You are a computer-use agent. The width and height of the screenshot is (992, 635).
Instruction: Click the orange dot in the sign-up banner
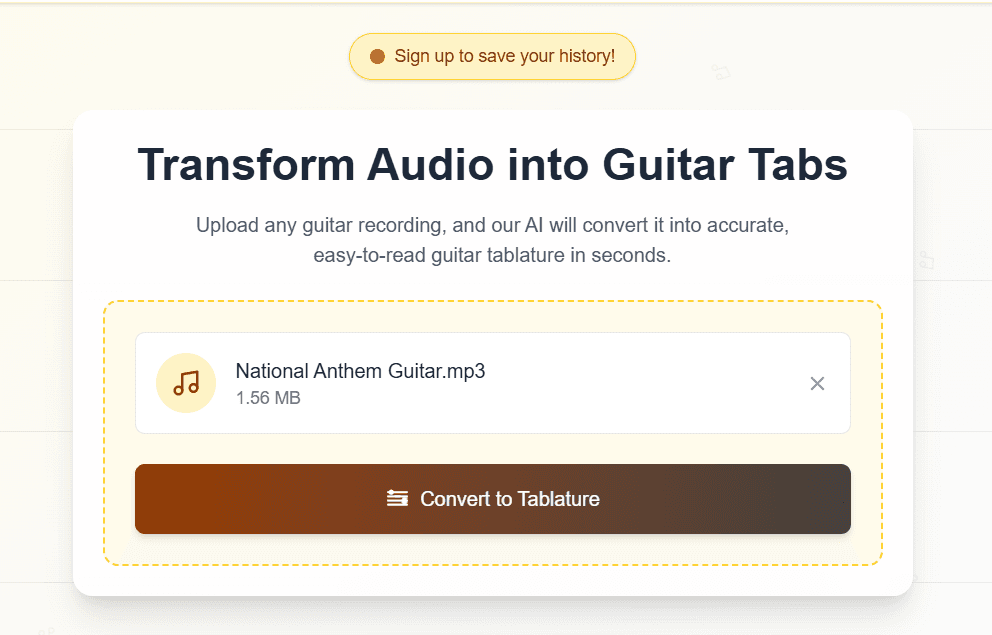pos(377,57)
